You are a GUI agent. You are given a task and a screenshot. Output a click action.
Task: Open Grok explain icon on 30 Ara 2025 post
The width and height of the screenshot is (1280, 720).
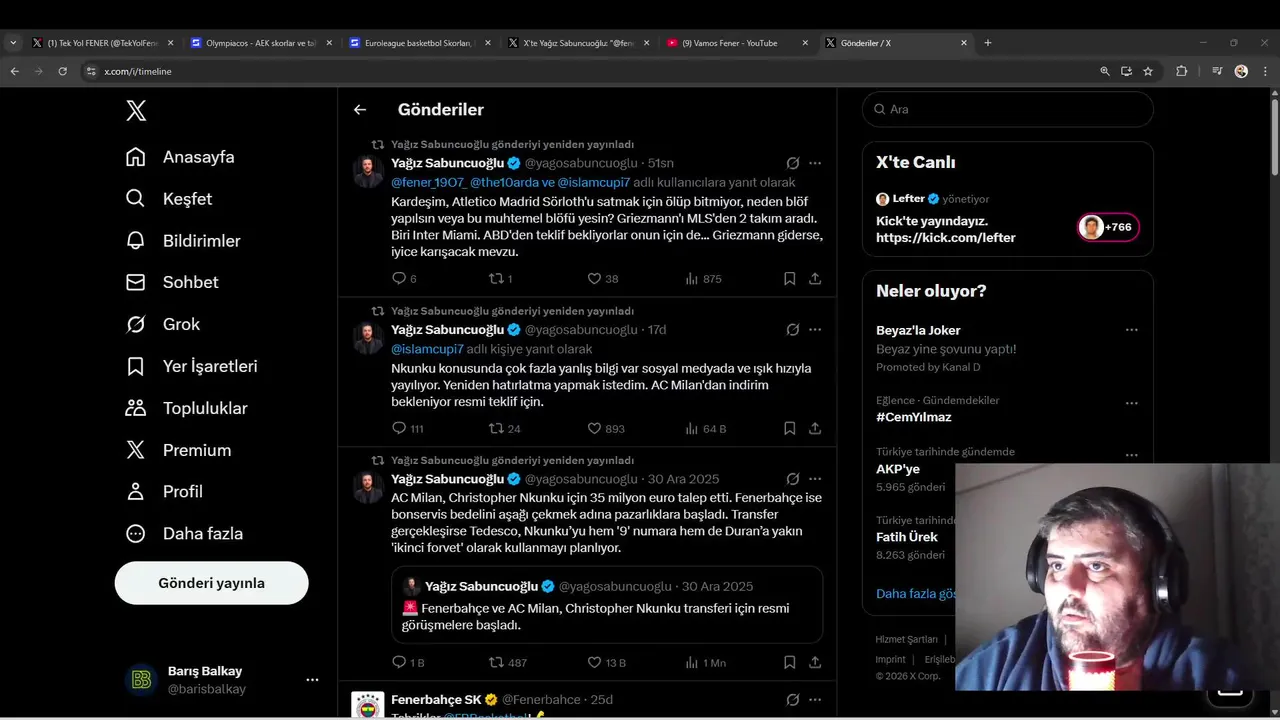click(x=792, y=479)
